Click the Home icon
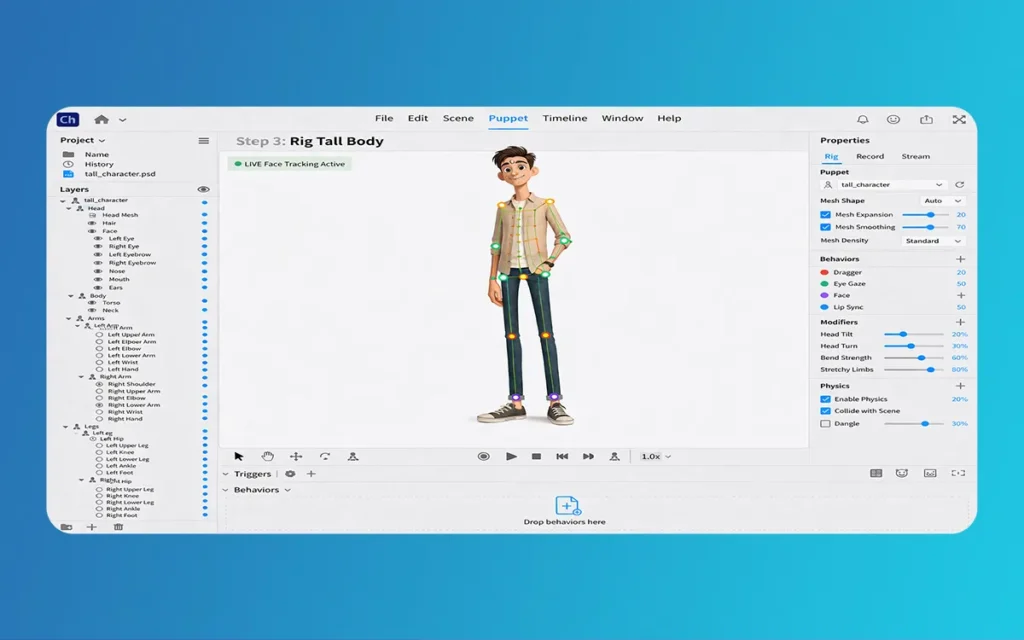1024x640 pixels. [x=101, y=119]
